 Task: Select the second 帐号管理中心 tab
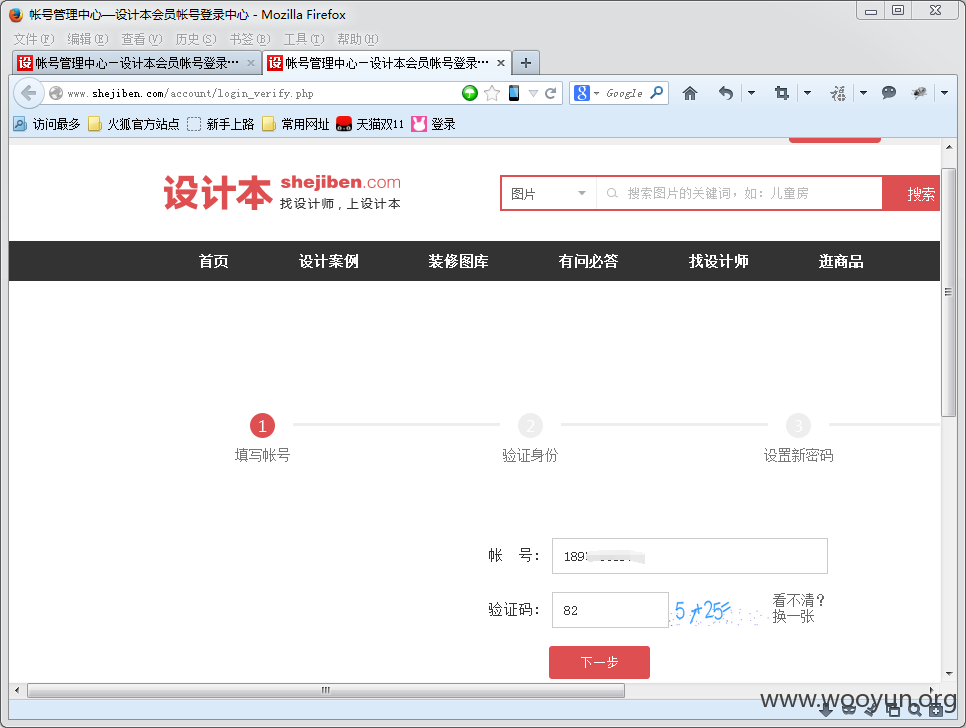click(x=386, y=63)
